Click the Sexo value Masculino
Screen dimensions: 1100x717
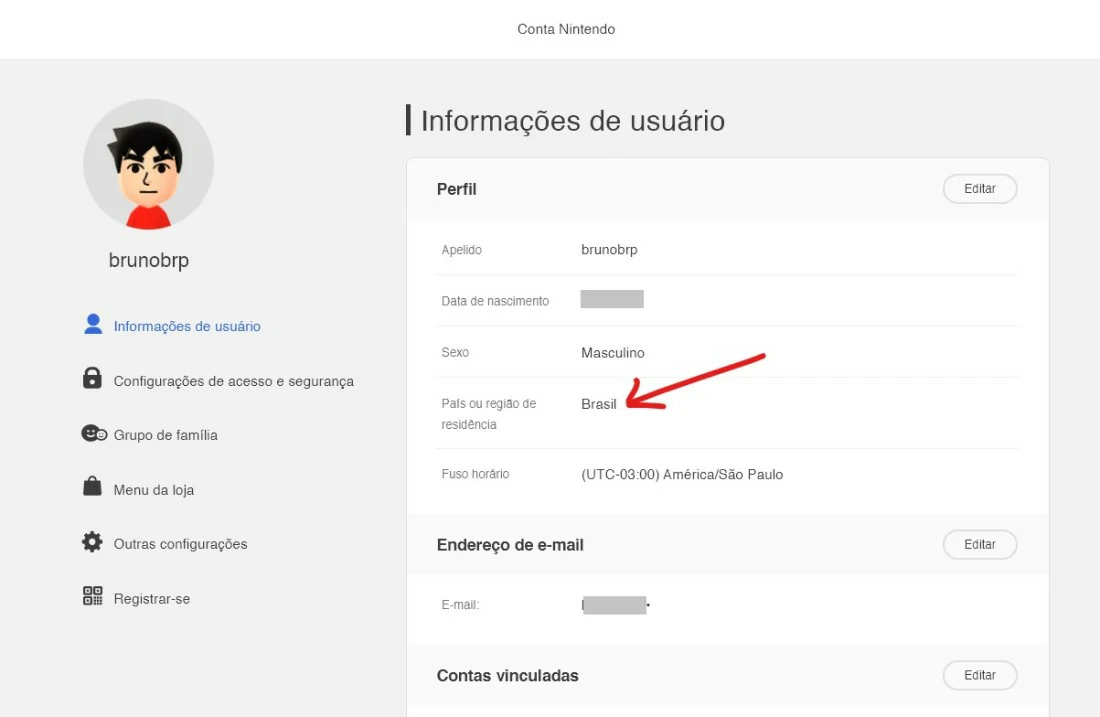tap(612, 353)
